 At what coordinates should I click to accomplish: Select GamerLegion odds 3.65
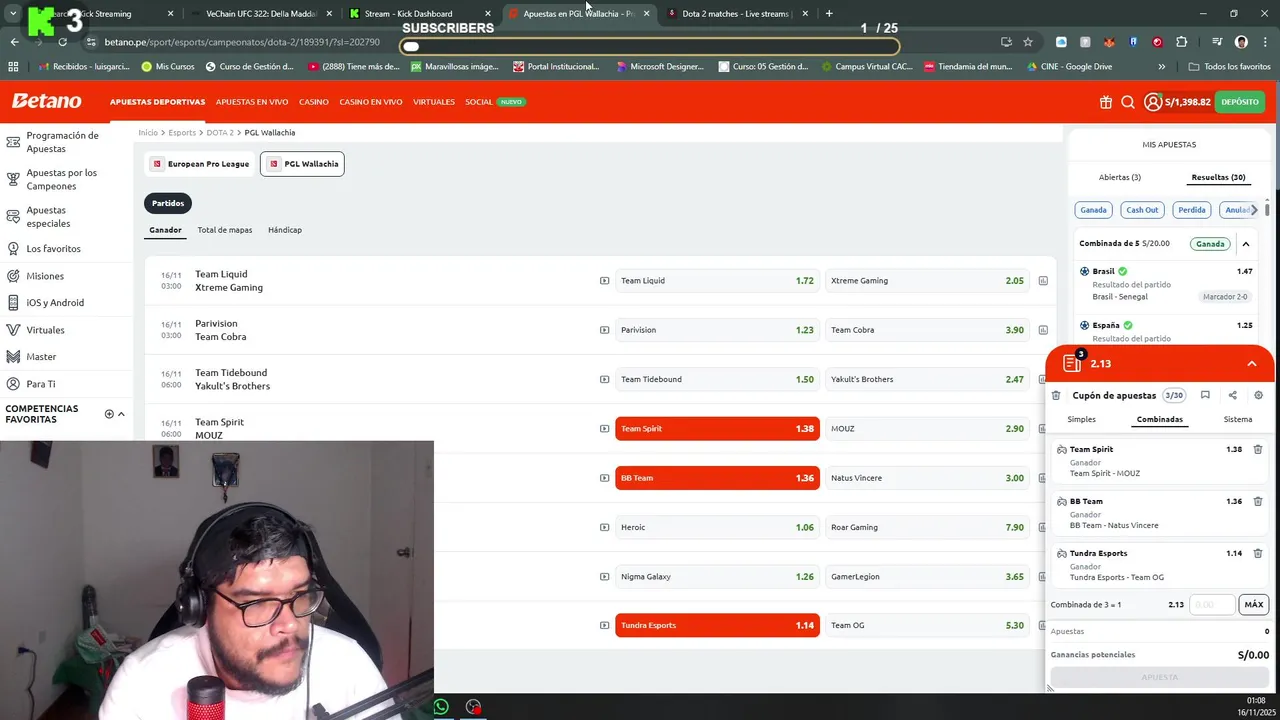tap(927, 577)
